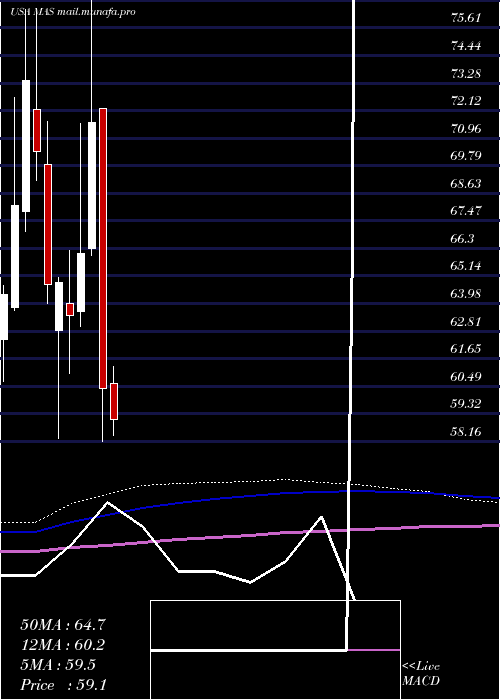Click the 61.65 price axis label
This screenshot has height=700, width=500.
466,349
